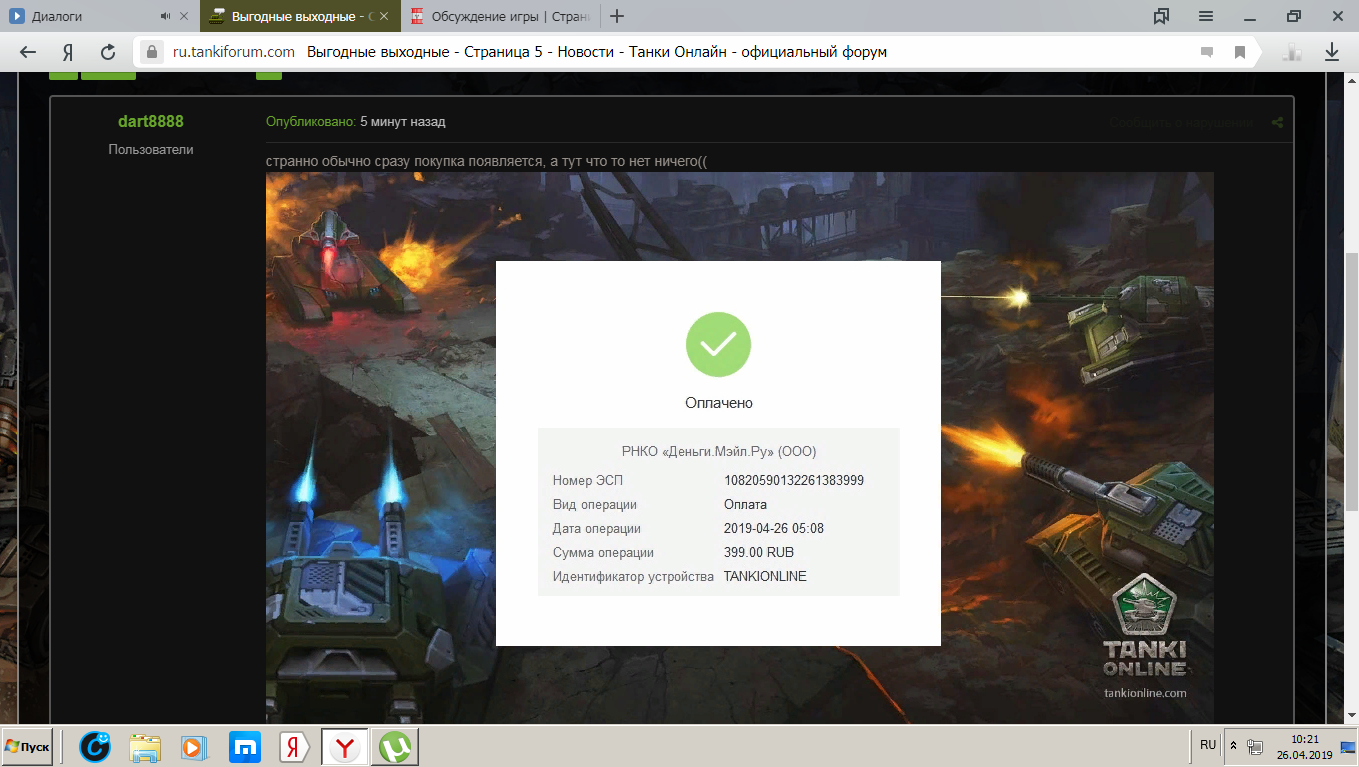Open uTorrent from the taskbar
1359x767 pixels.
[394, 747]
